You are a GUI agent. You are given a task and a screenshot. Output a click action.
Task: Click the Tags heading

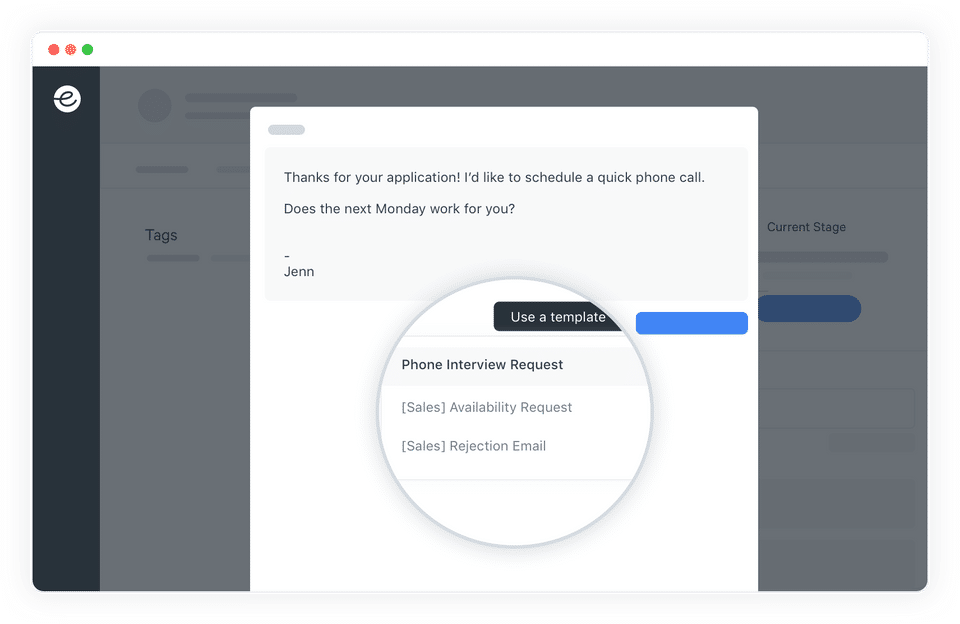pyautogui.click(x=161, y=235)
